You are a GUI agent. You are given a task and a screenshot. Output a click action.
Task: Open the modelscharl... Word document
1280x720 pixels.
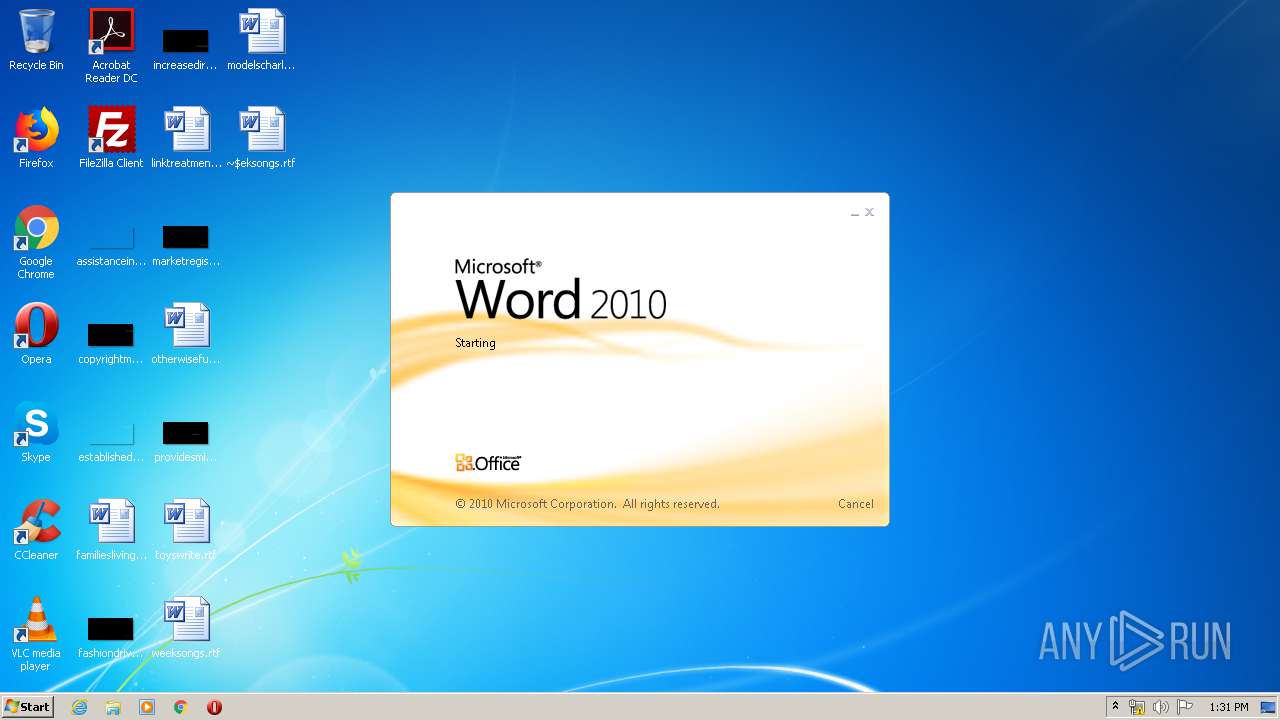(x=261, y=40)
